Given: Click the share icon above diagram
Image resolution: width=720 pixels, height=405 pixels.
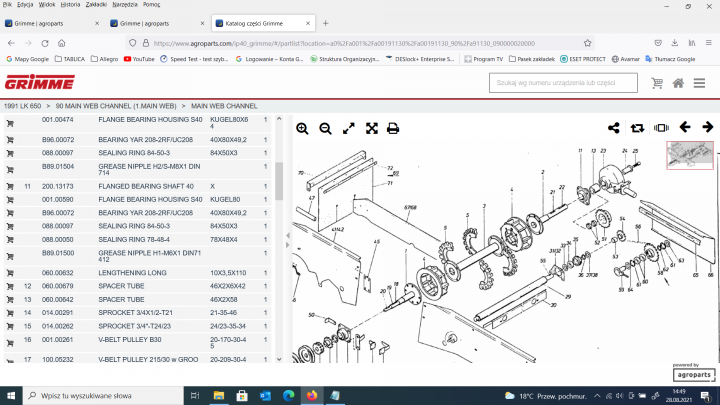Looking at the screenshot, I should point(614,128).
